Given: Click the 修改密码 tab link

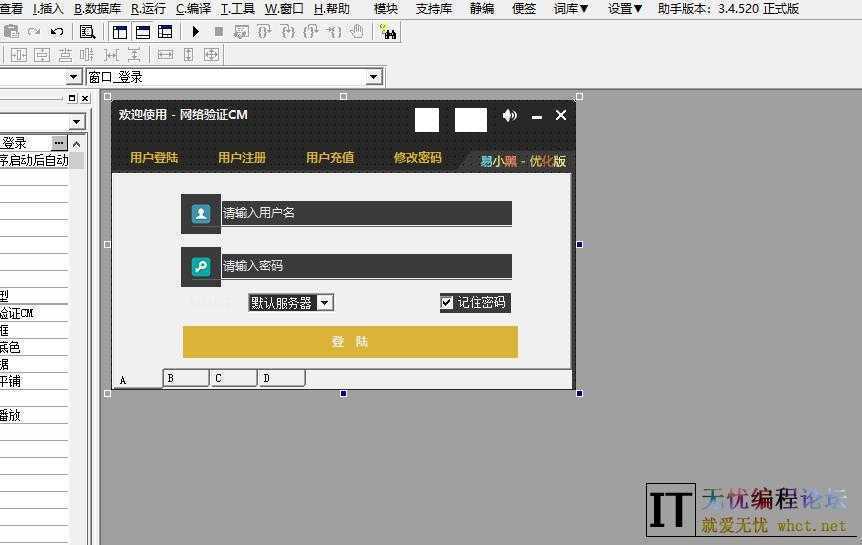Looking at the screenshot, I should [417, 158].
